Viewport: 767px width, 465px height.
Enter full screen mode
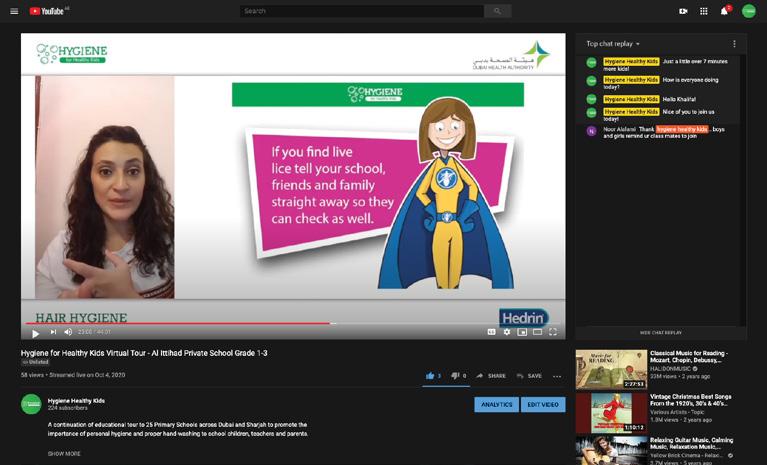553,332
